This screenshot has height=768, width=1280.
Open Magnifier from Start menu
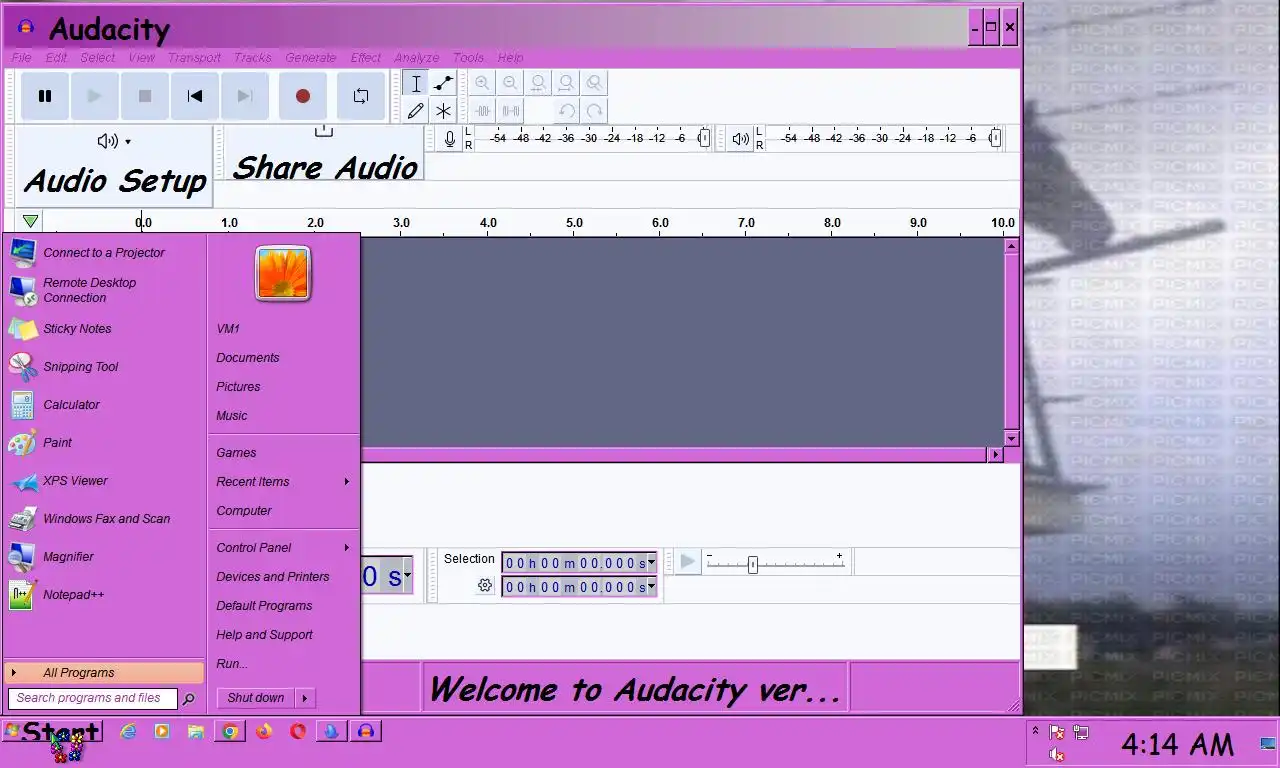click(104, 557)
